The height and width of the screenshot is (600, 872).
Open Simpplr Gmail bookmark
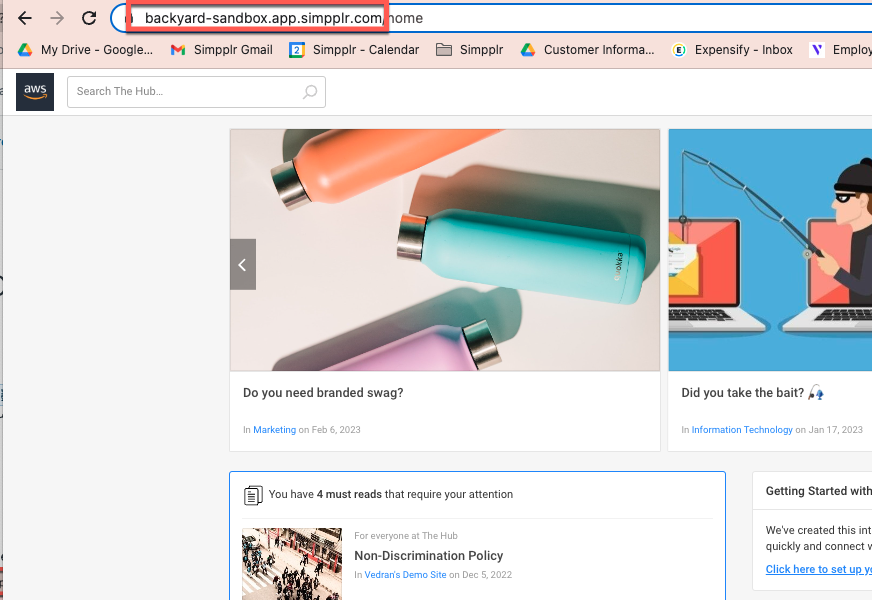pos(222,50)
